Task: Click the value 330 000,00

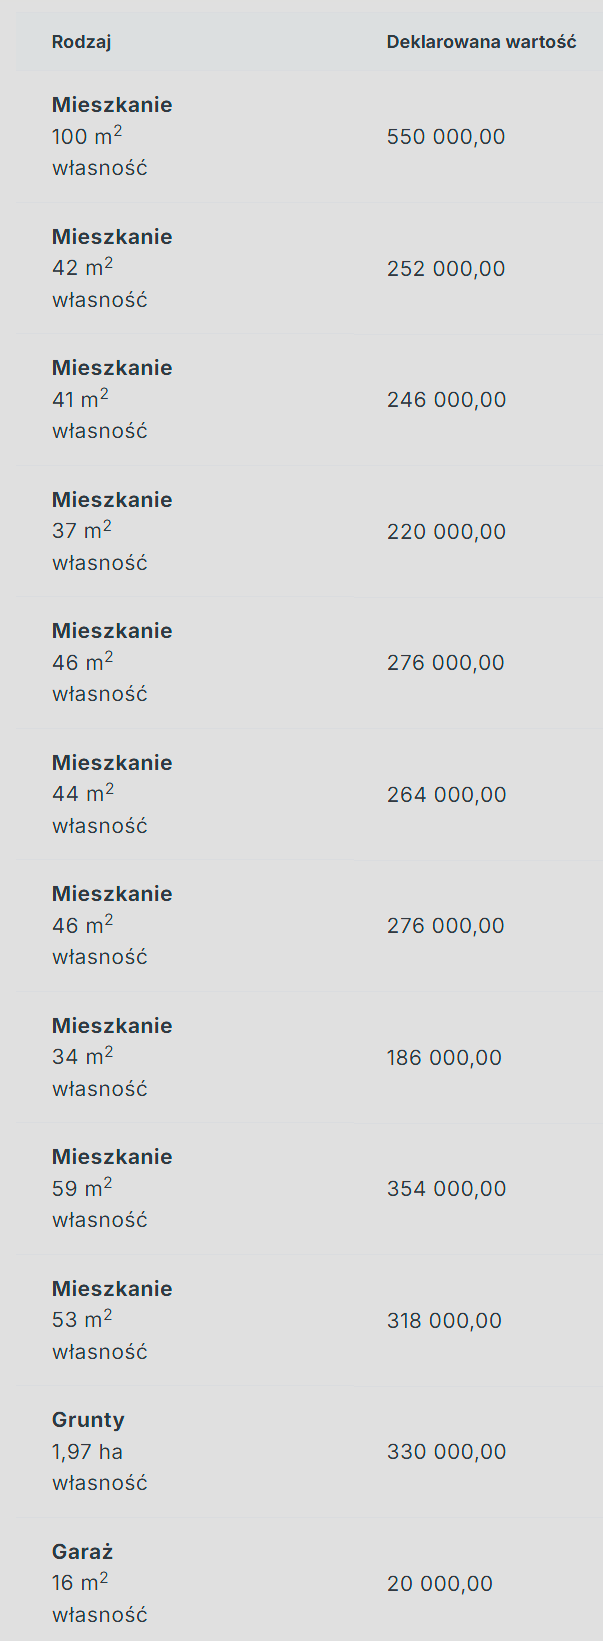Action: [446, 1451]
